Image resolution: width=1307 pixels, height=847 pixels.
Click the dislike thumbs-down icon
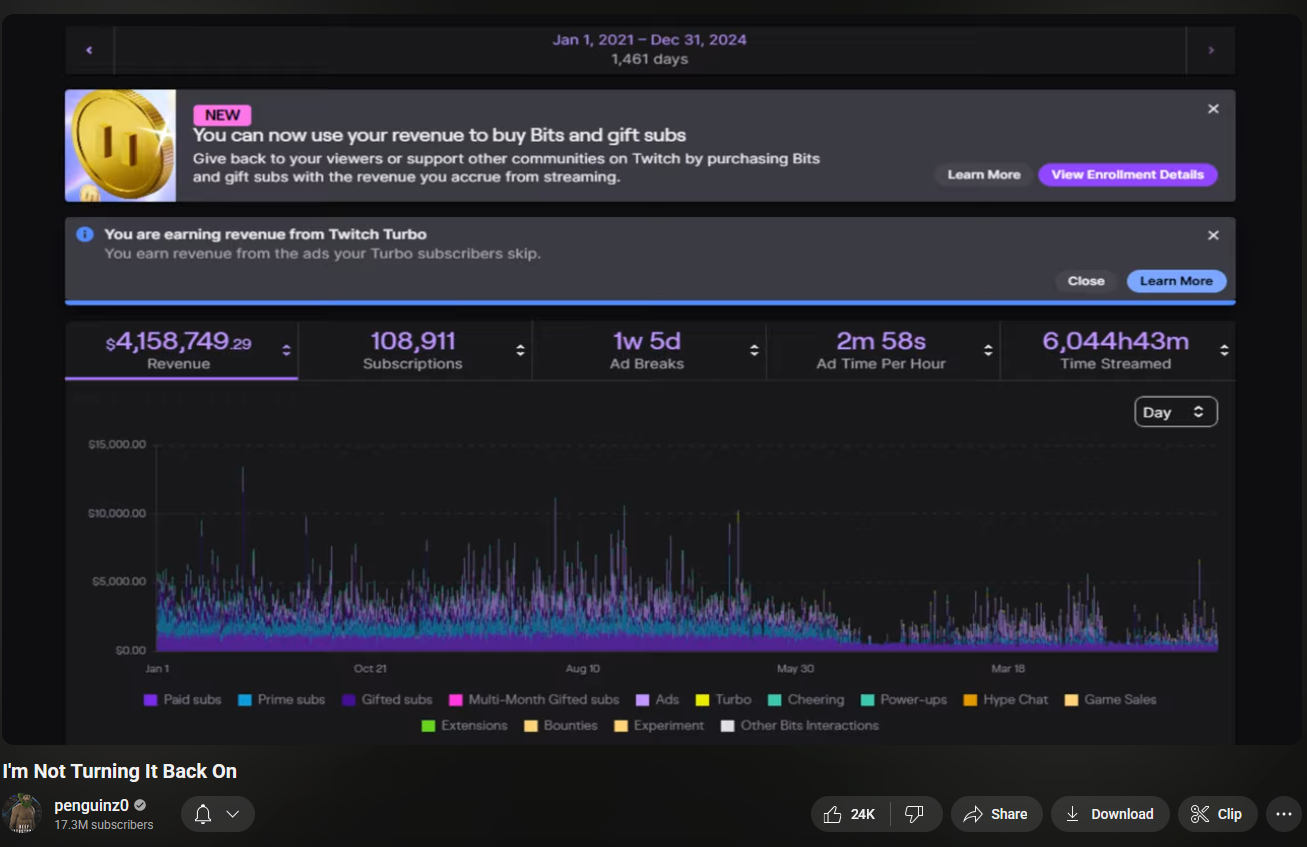tap(913, 814)
